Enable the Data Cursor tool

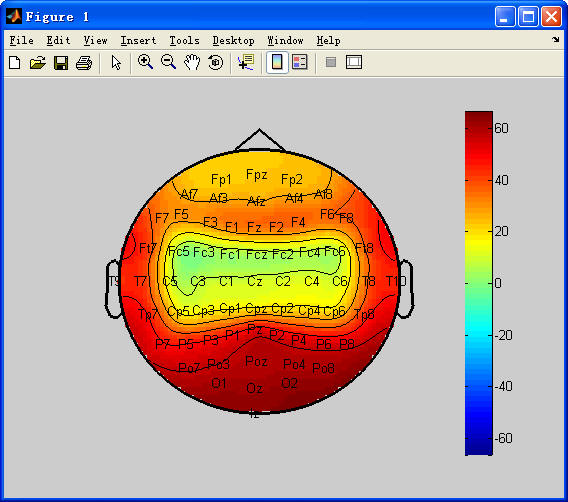246,62
